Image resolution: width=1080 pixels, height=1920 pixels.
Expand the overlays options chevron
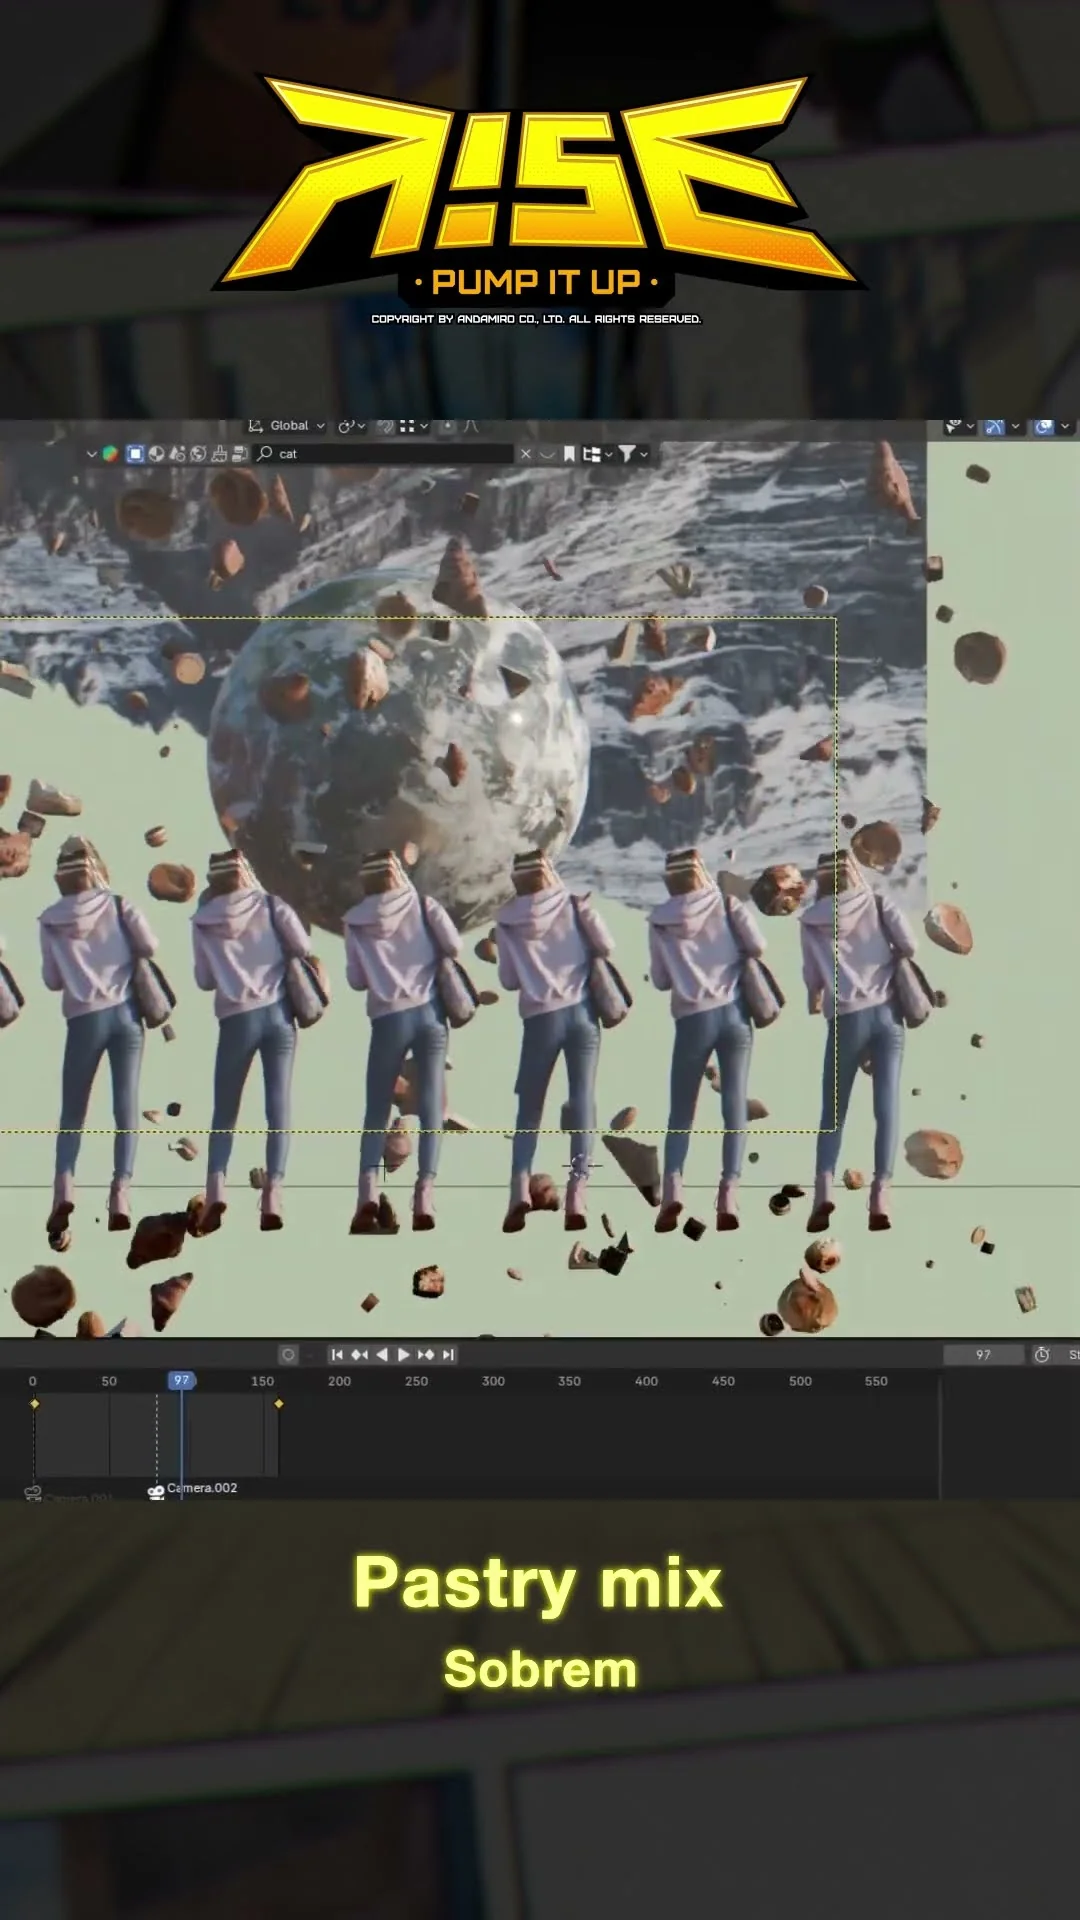1065,427
